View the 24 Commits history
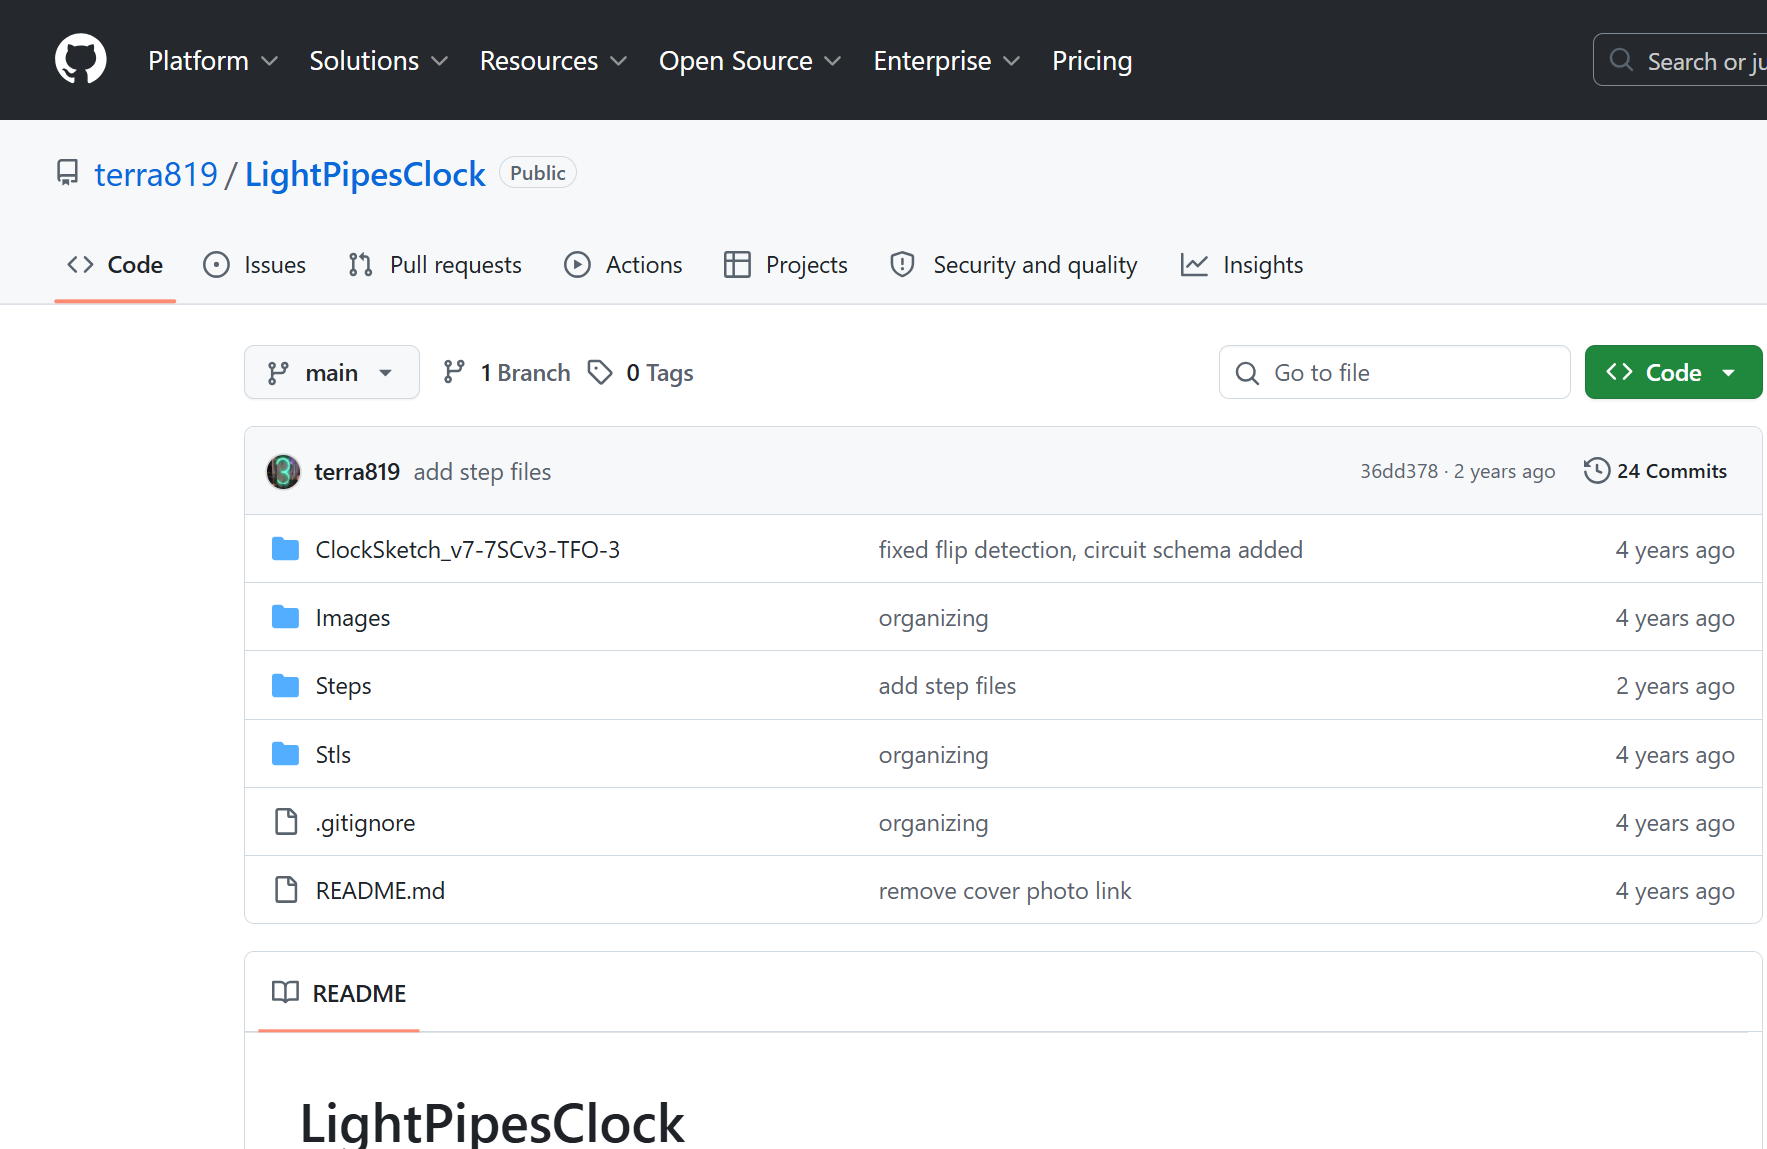The height and width of the screenshot is (1149, 1767). point(1656,471)
